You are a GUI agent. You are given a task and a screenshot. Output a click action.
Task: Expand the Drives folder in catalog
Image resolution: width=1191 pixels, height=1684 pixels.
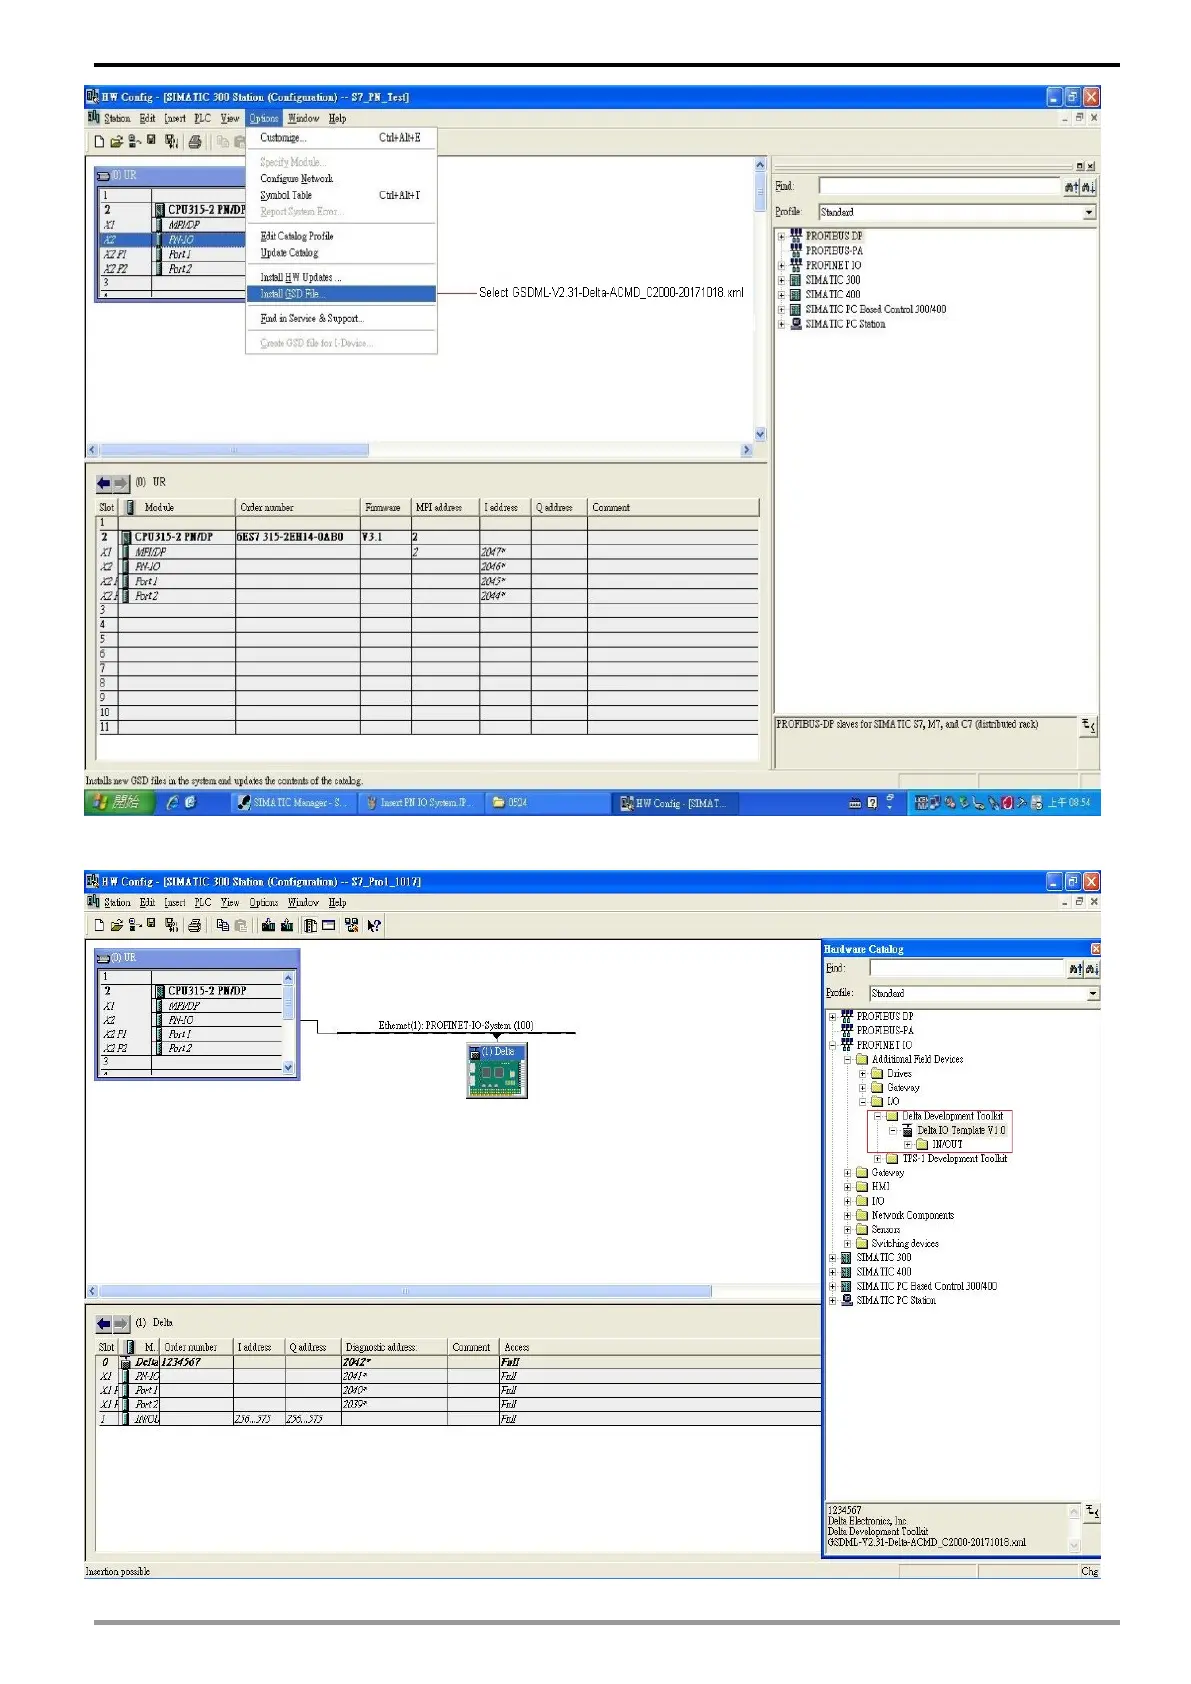coord(863,1074)
